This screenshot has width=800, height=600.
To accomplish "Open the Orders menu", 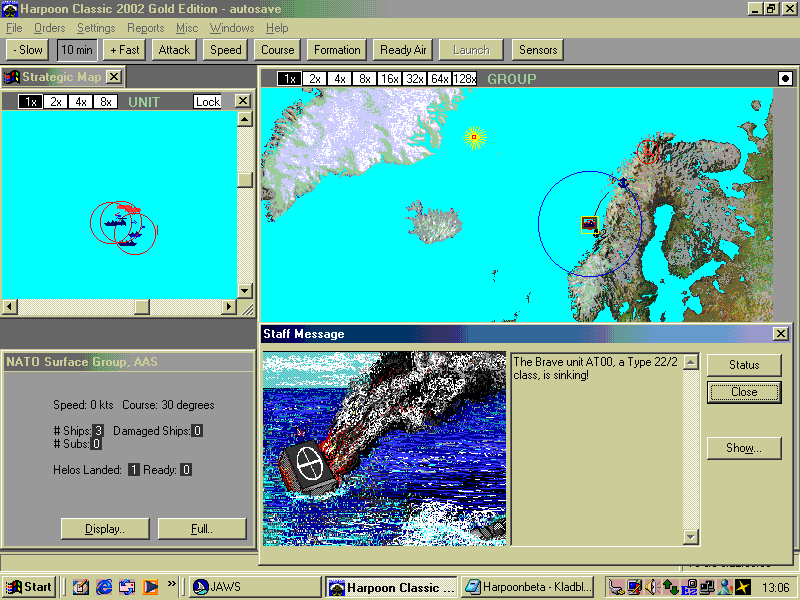I will click(49, 28).
